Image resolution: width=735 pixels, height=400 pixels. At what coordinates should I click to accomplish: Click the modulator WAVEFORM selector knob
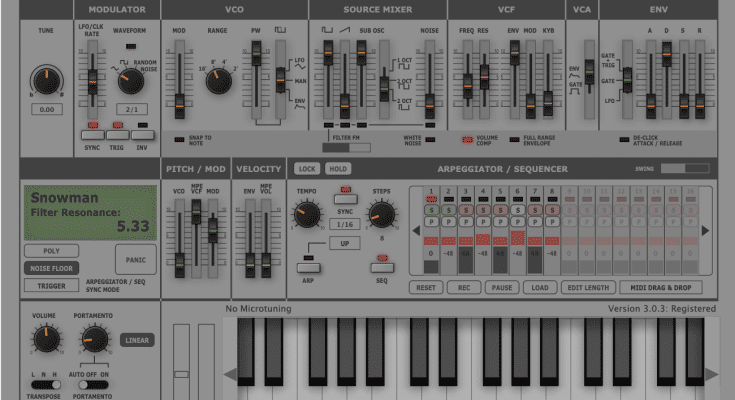pyautogui.click(x=129, y=82)
